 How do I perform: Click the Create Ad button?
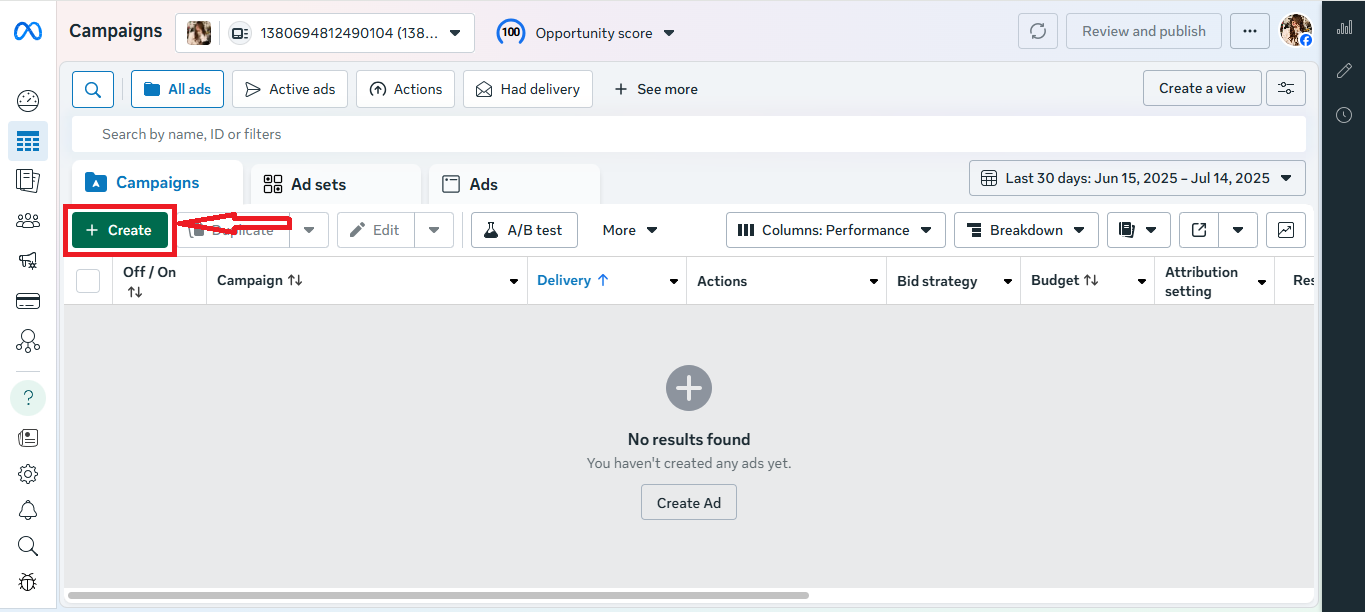[688, 503]
